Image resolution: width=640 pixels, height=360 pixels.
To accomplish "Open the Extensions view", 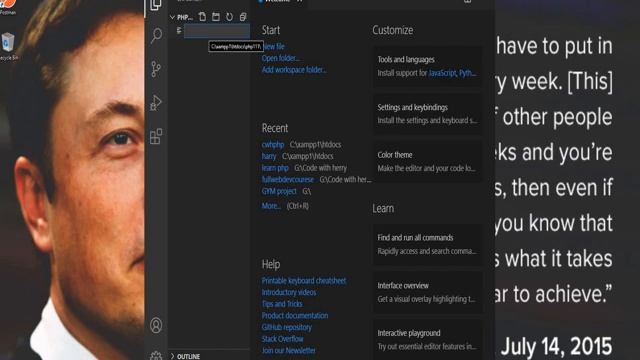I will click(x=156, y=136).
